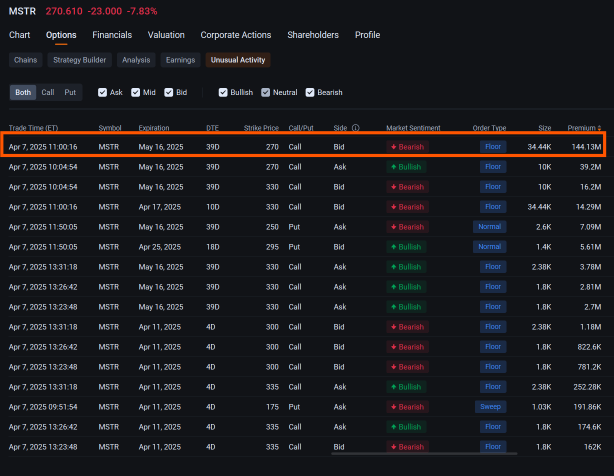Uncheck the Bearish sentiment filter
Screen dimensions: 614x476
tap(310, 92)
